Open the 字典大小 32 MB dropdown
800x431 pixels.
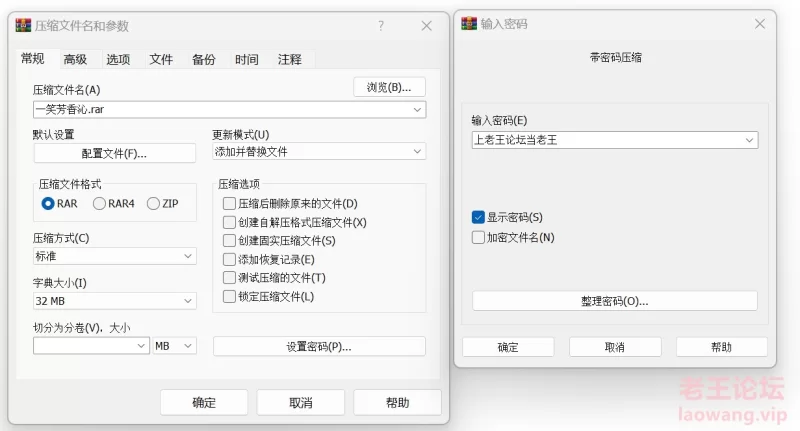click(x=115, y=301)
